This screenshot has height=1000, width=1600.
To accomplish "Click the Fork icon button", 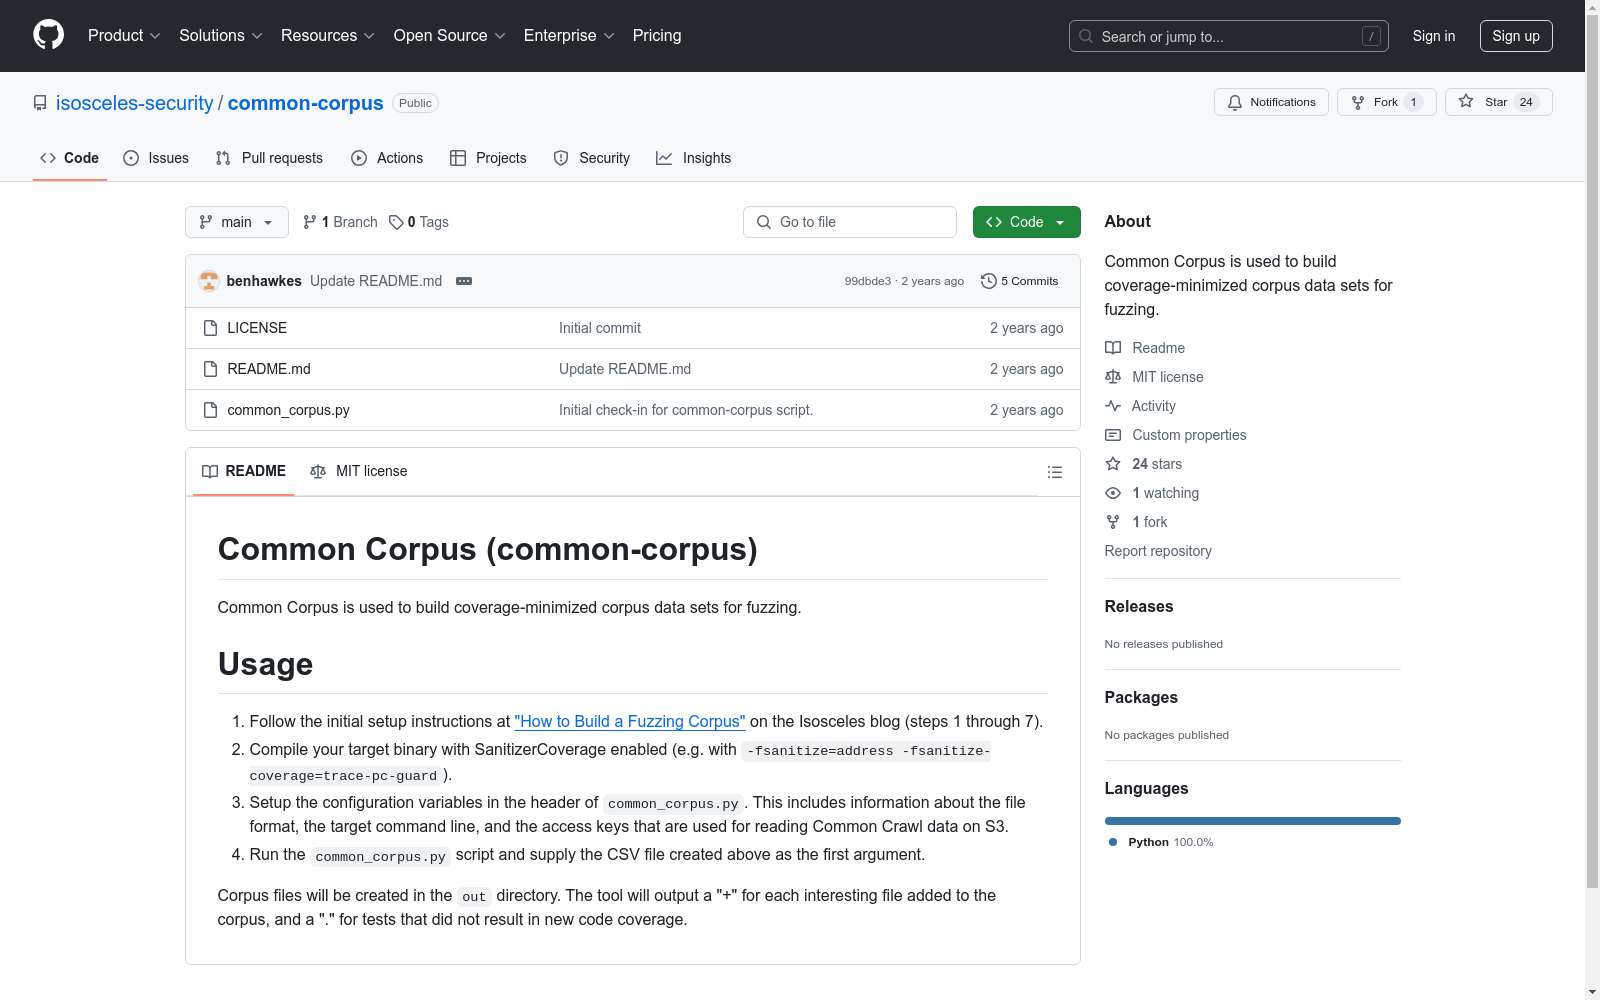I will pyautogui.click(x=1357, y=102).
